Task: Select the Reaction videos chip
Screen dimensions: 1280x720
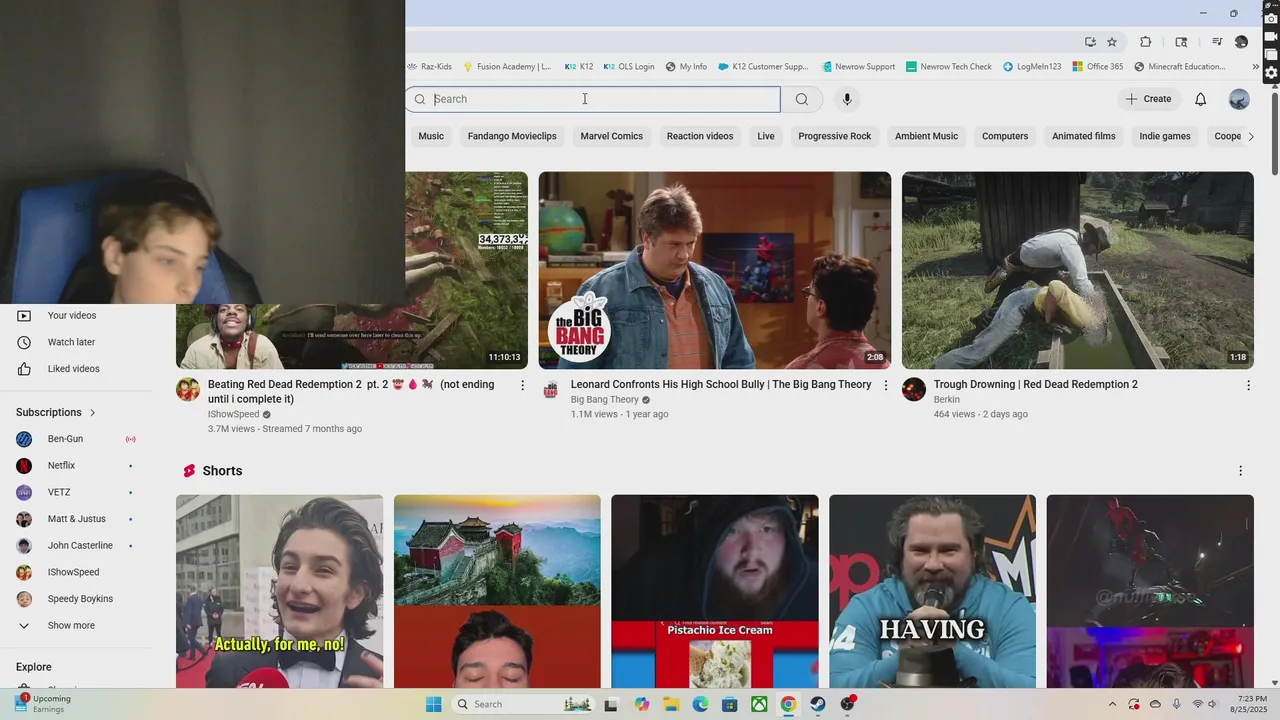Action: pos(700,136)
